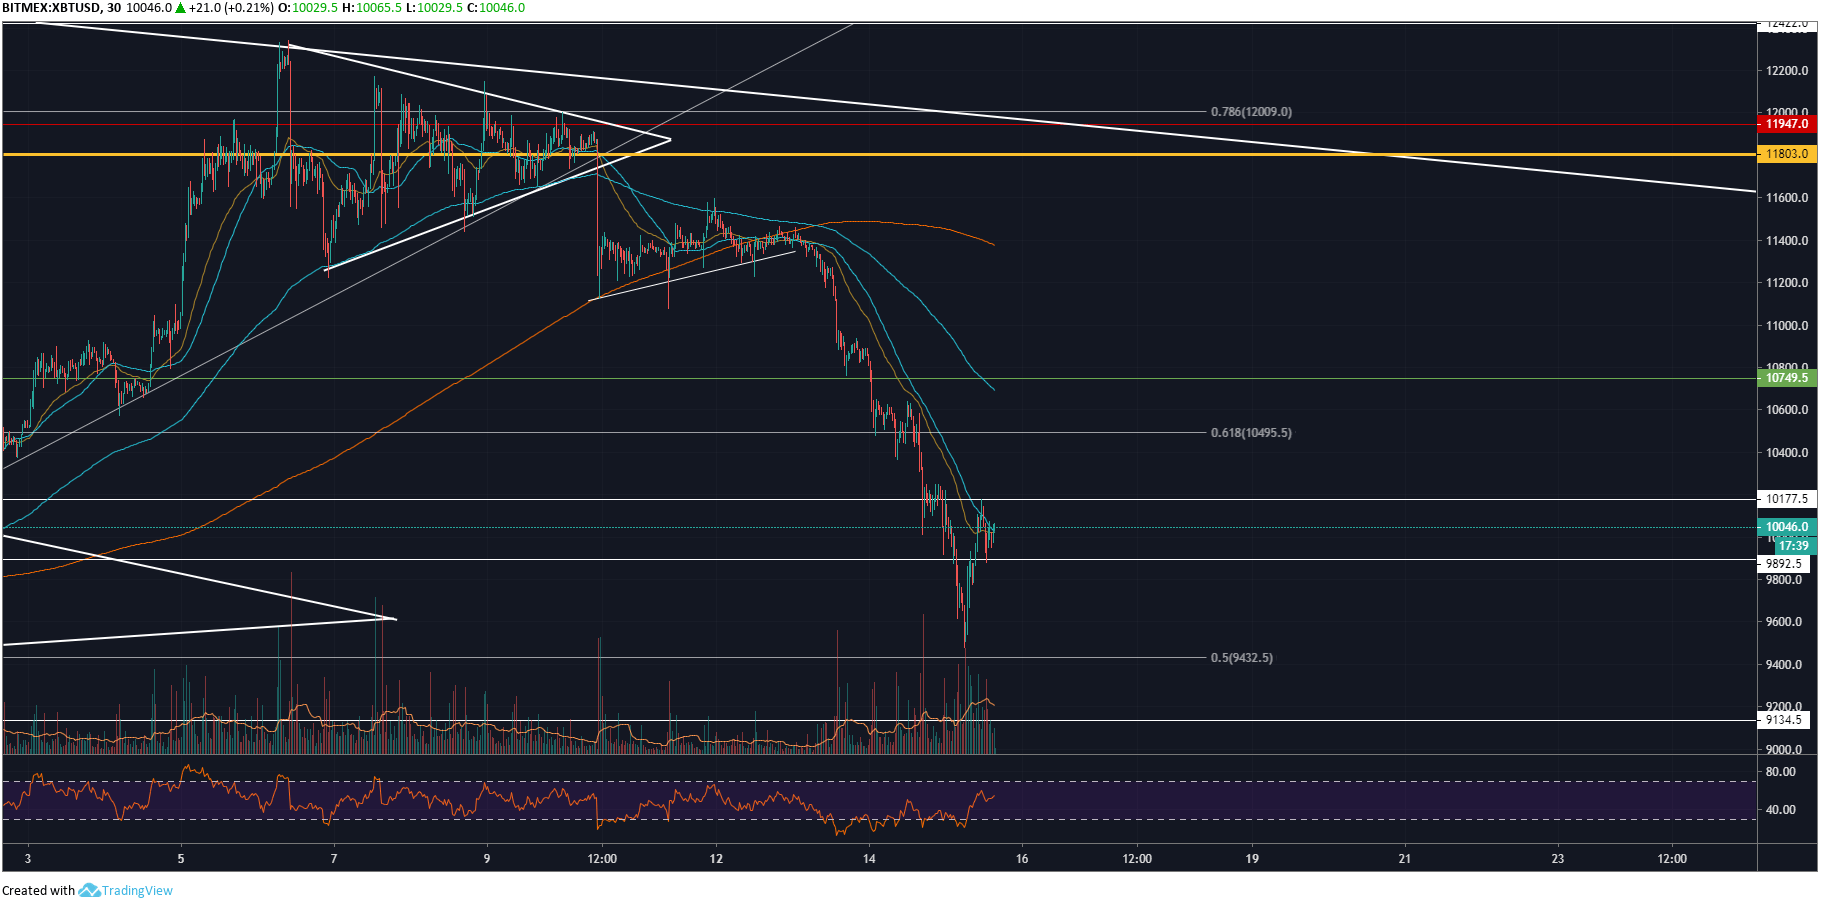Click the date label 7 on time axis

tap(334, 859)
